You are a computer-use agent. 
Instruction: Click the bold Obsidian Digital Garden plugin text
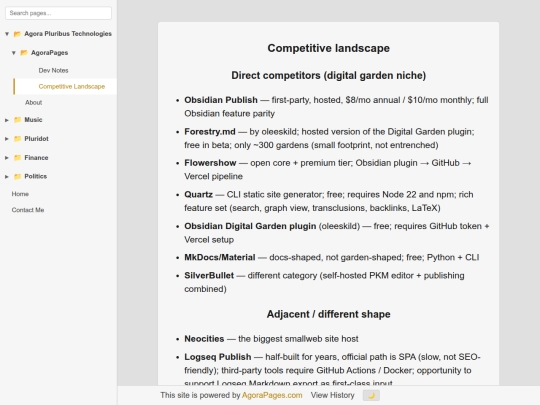click(250, 226)
